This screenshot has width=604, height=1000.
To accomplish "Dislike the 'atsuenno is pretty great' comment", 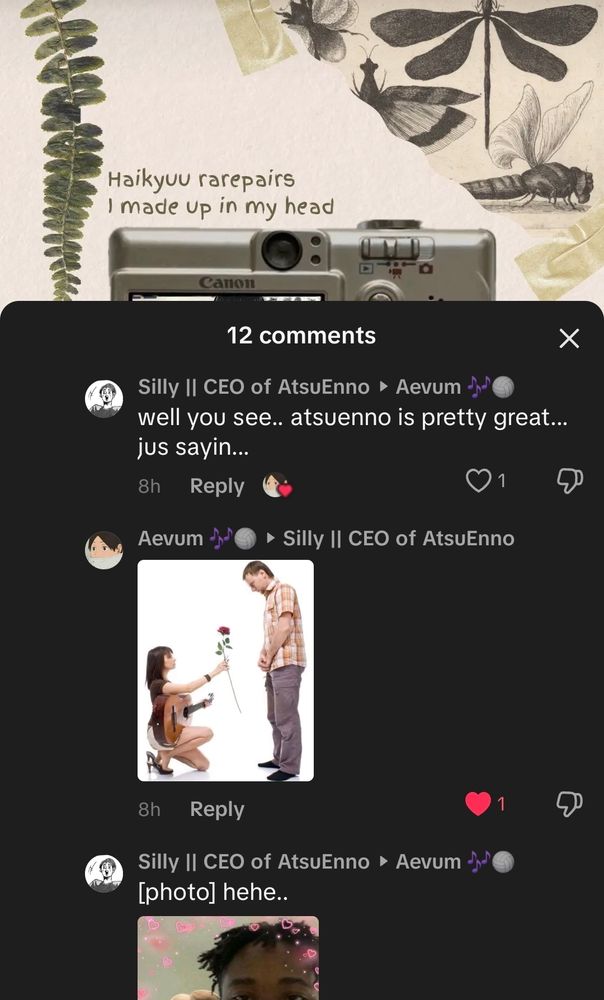I will (x=570, y=481).
